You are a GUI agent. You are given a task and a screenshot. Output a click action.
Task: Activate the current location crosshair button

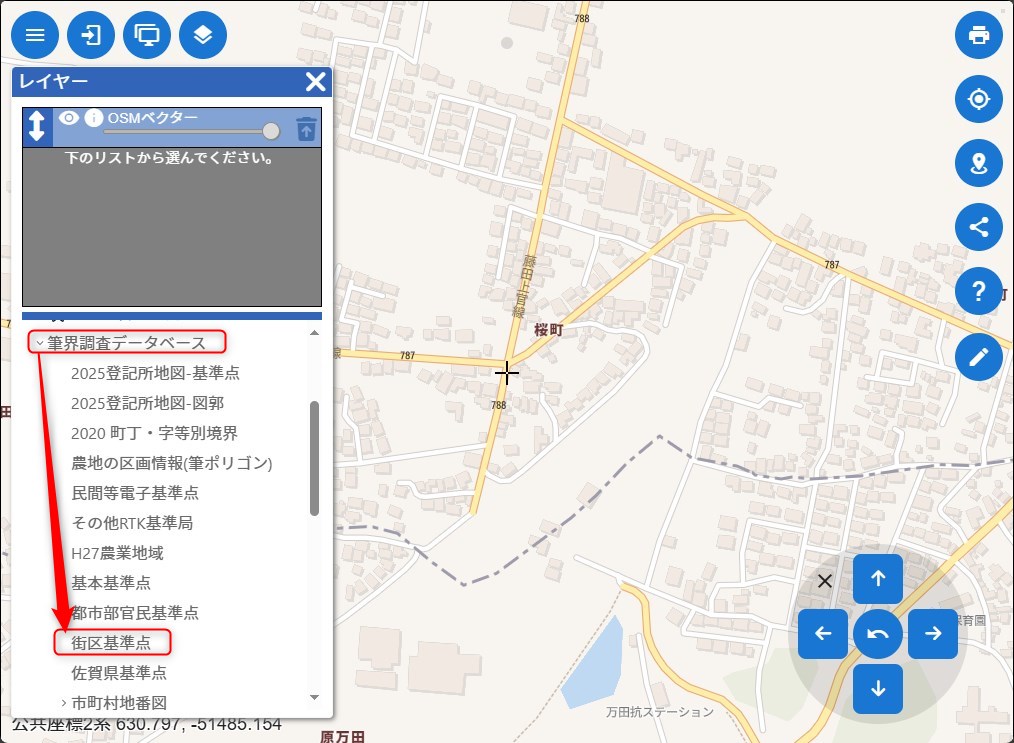[978, 99]
